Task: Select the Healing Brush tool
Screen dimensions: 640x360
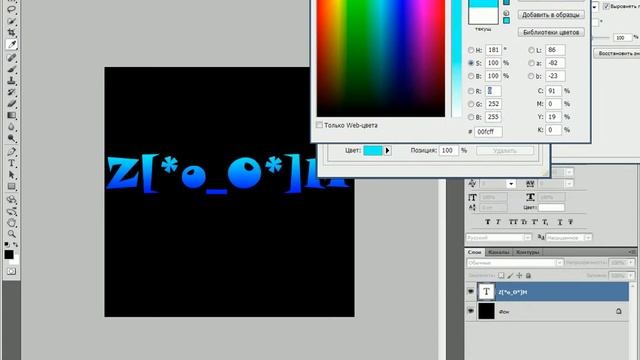Action: 11,58
